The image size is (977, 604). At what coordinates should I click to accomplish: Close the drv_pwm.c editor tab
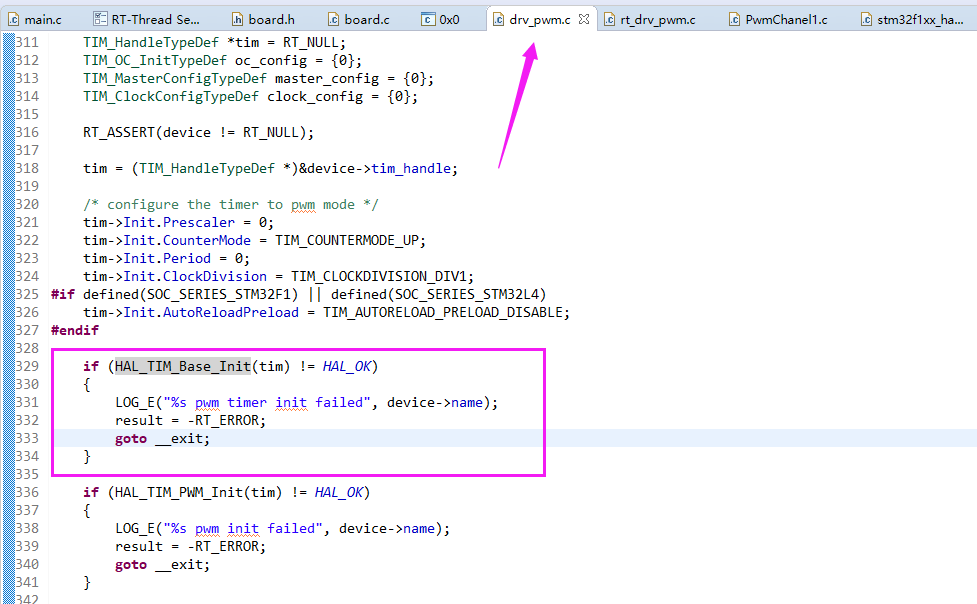coord(585,19)
